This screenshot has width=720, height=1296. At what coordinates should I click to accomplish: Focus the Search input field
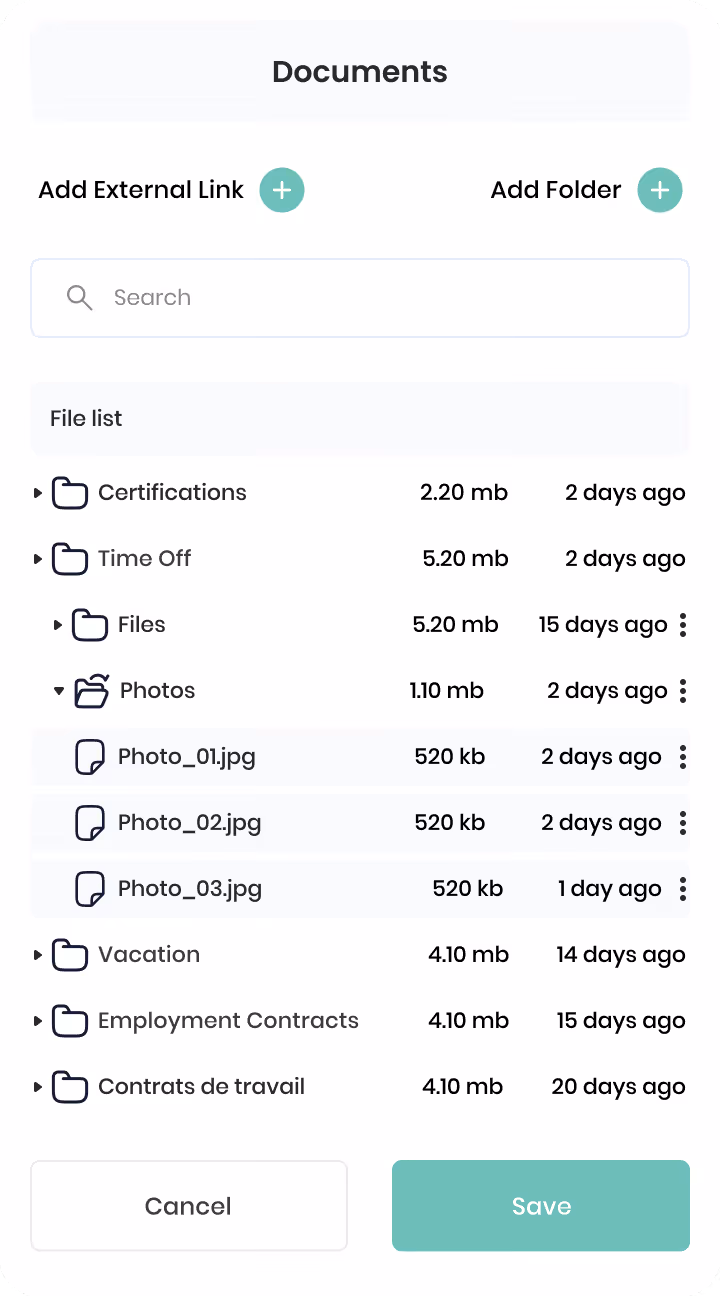click(360, 298)
